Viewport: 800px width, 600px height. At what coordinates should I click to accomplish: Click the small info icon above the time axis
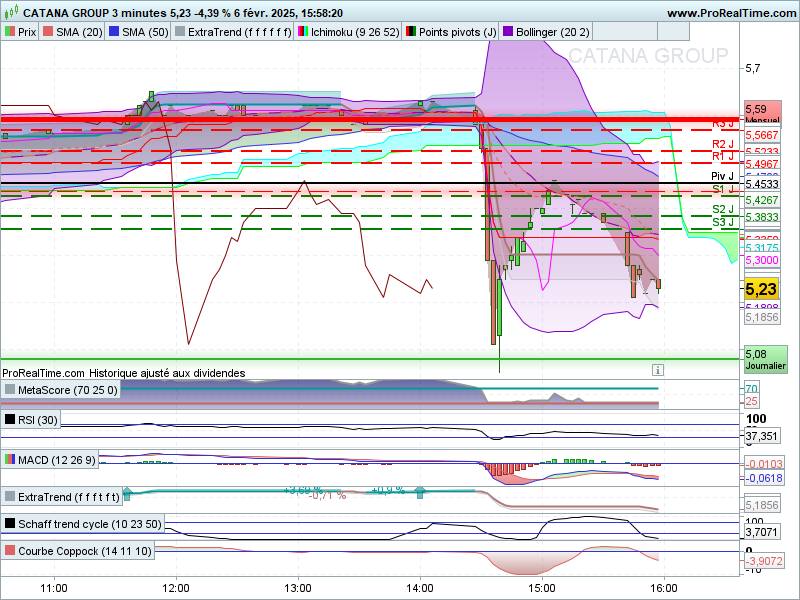[657, 368]
